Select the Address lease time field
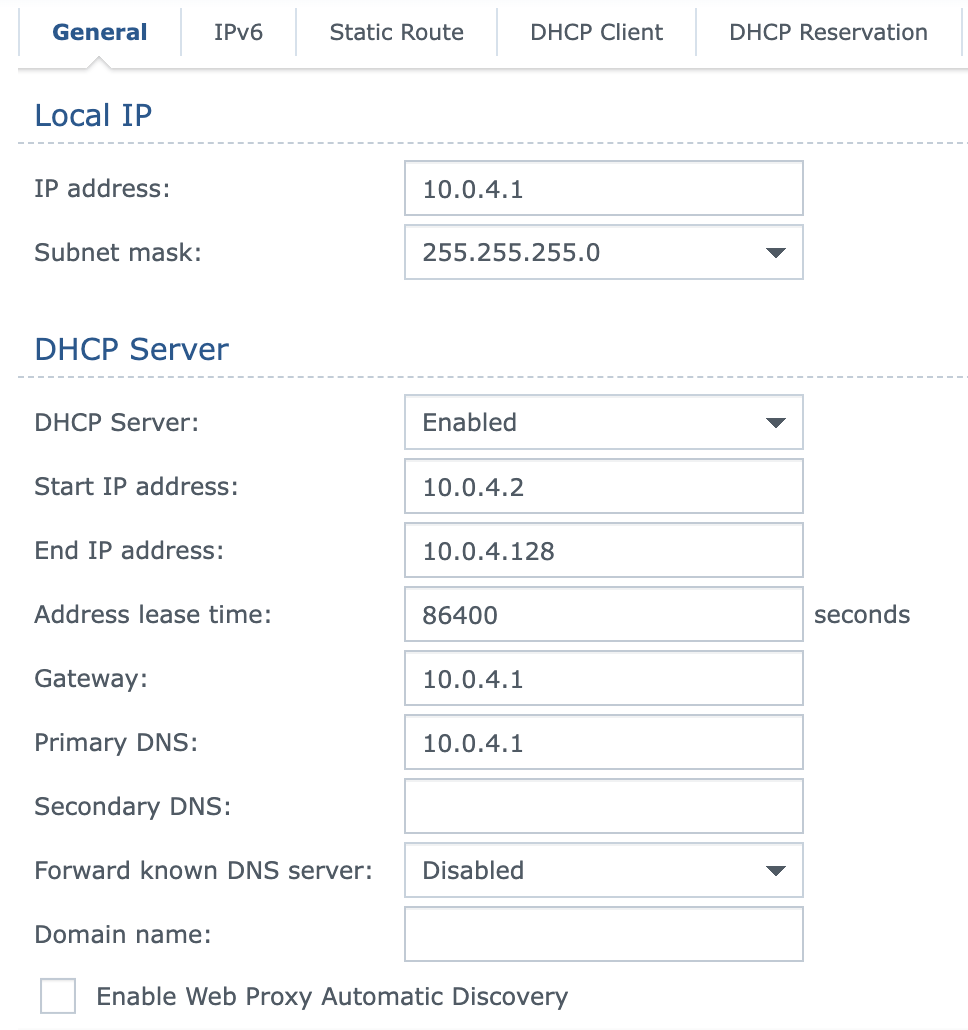Image resolution: width=968 pixels, height=1030 pixels. point(603,614)
